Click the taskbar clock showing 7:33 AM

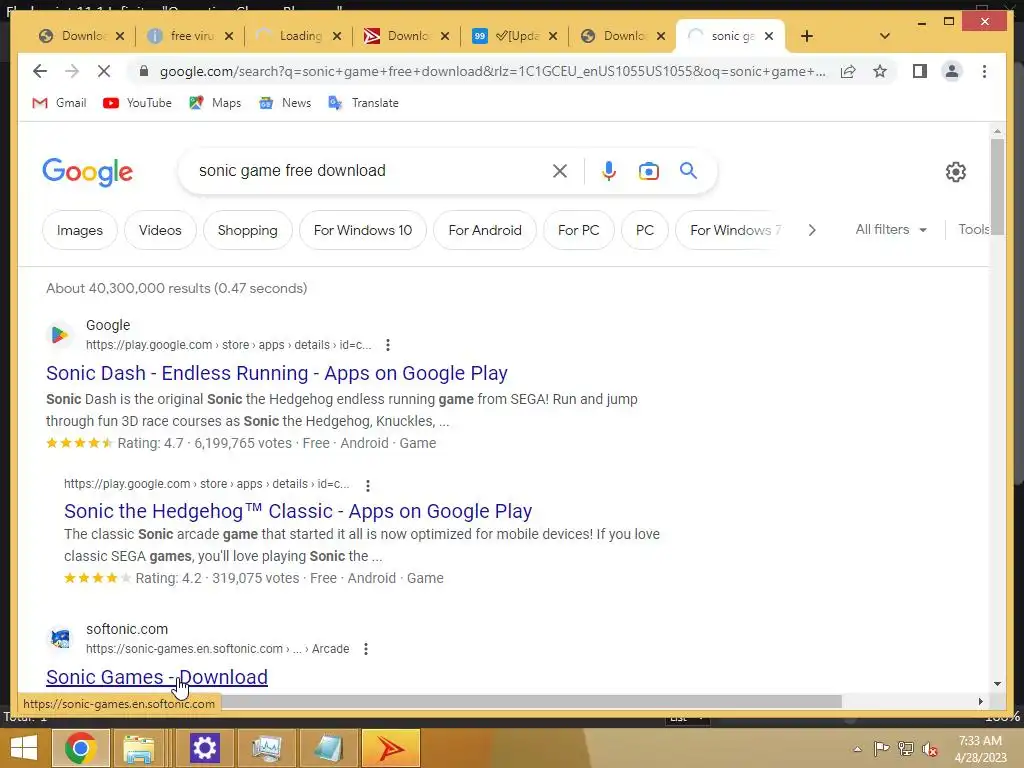[x=980, y=748]
